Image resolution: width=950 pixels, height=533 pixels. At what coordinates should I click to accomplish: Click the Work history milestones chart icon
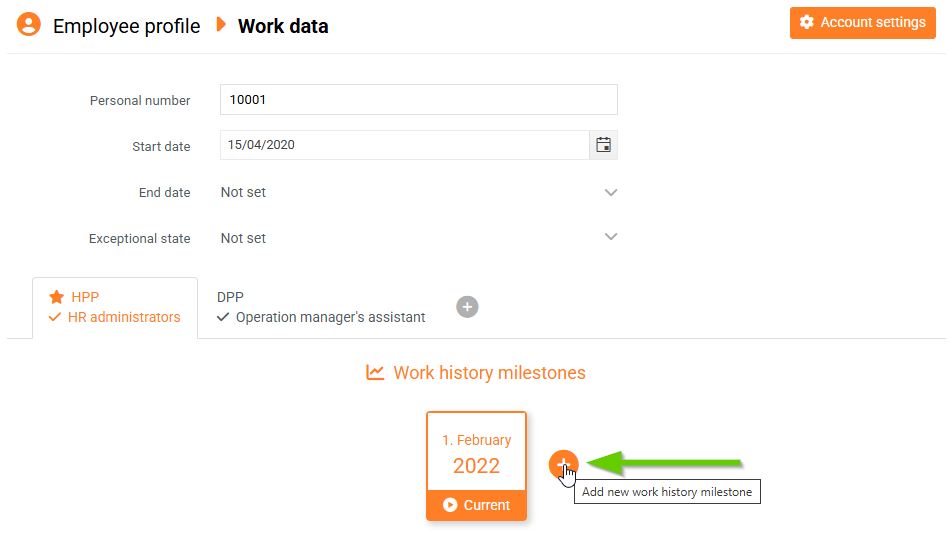point(375,373)
